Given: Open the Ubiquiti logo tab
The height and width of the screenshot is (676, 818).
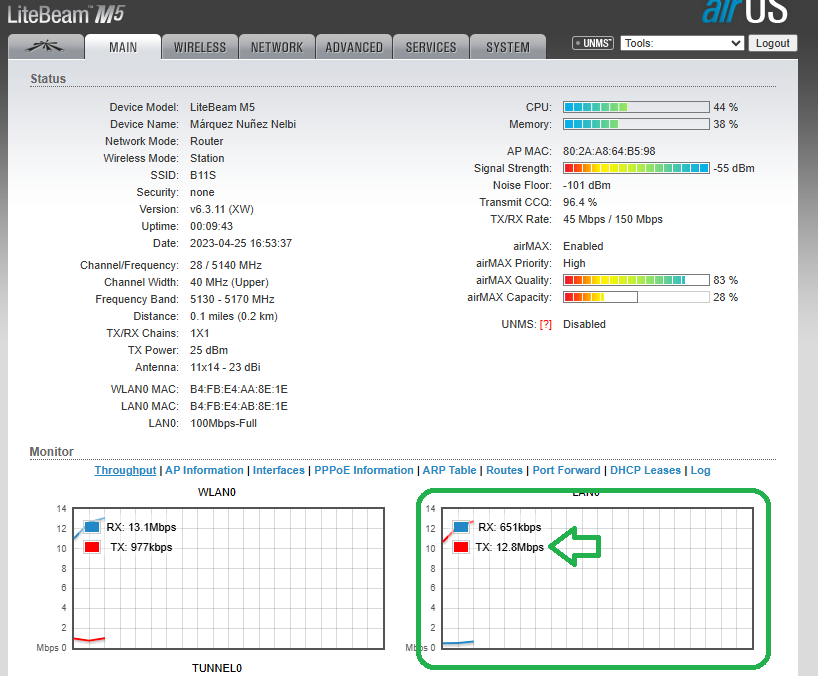Looking at the screenshot, I should pyautogui.click(x=44, y=47).
